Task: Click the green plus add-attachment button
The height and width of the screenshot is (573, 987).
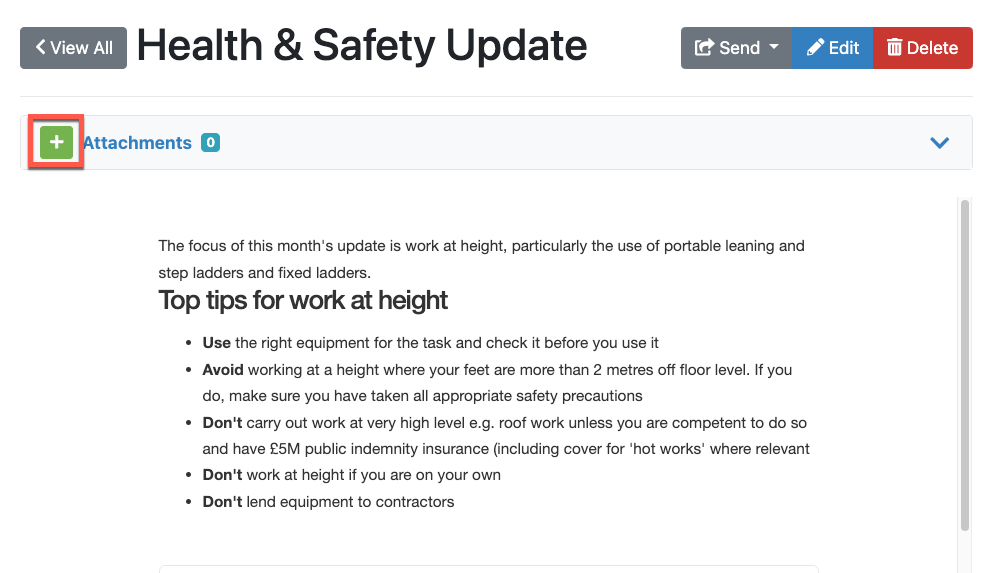Action: (56, 143)
